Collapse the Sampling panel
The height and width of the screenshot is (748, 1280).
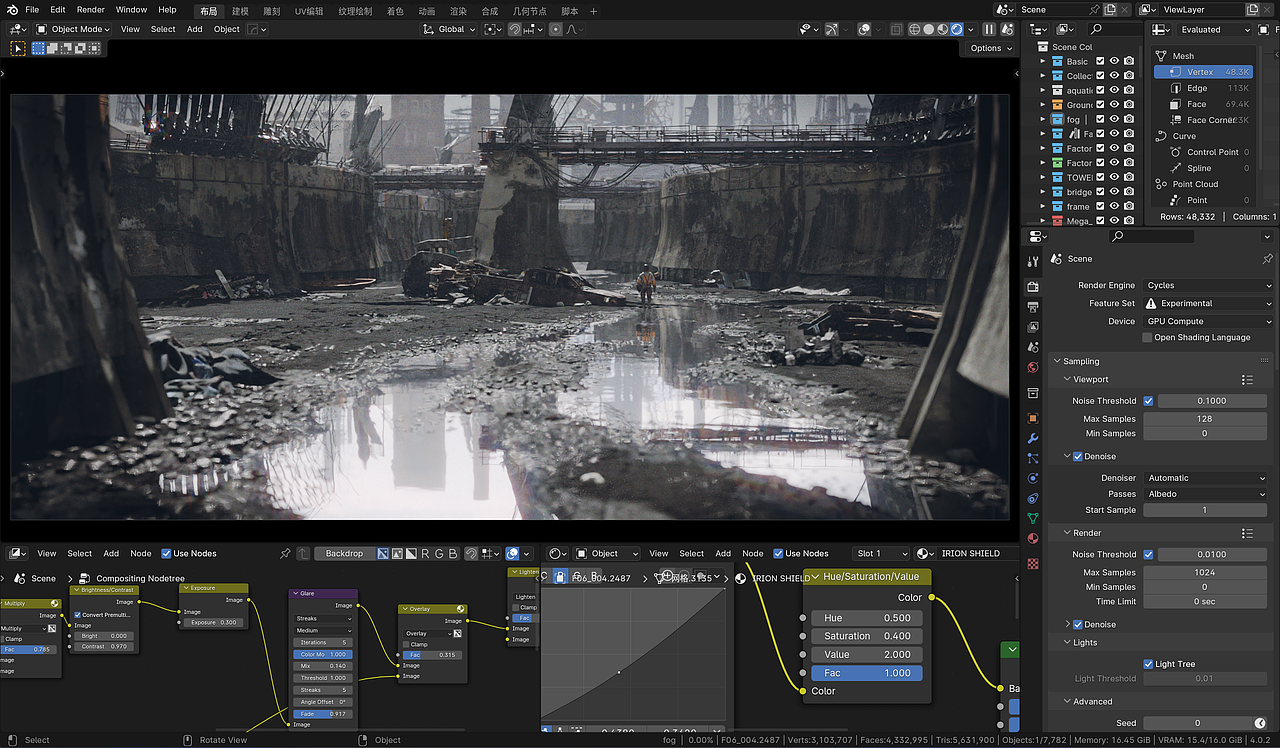point(1081,361)
